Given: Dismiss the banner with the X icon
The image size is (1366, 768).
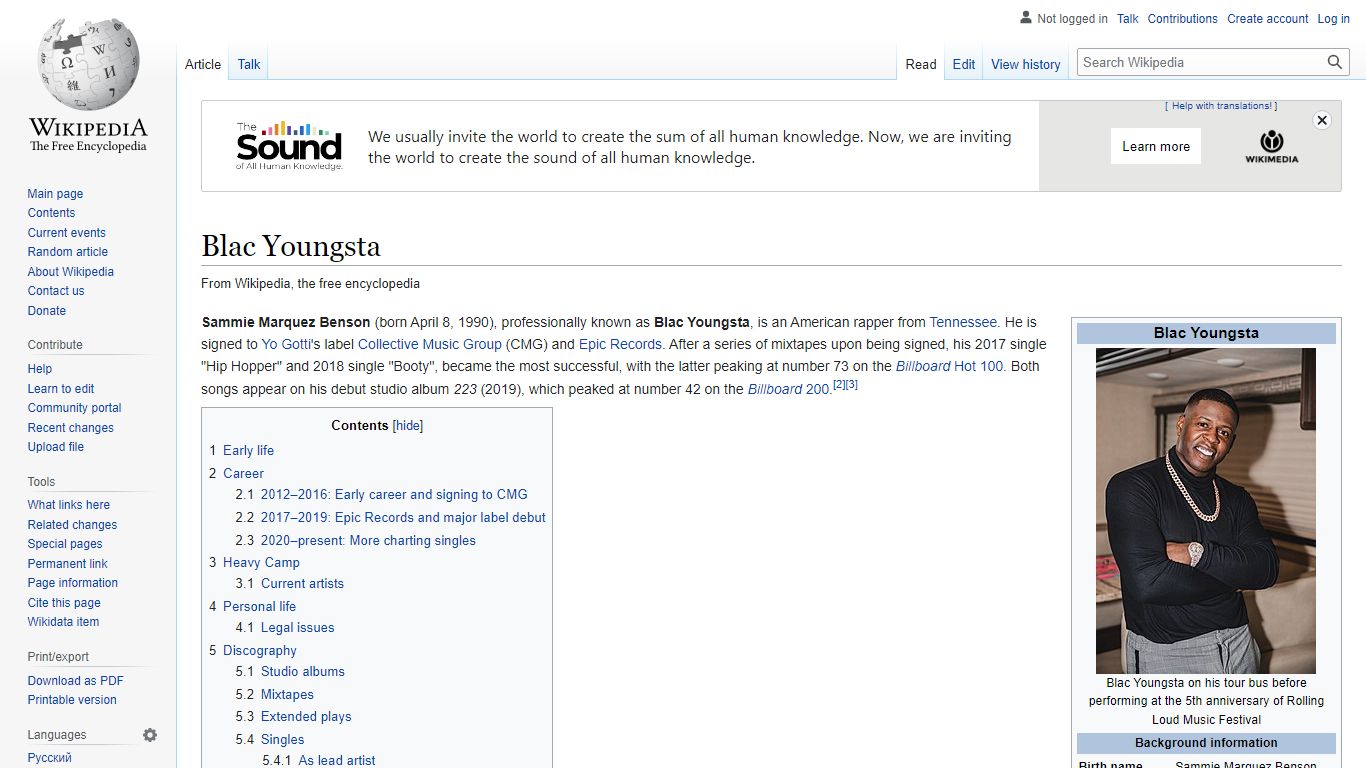Looking at the screenshot, I should pyautogui.click(x=1322, y=120).
